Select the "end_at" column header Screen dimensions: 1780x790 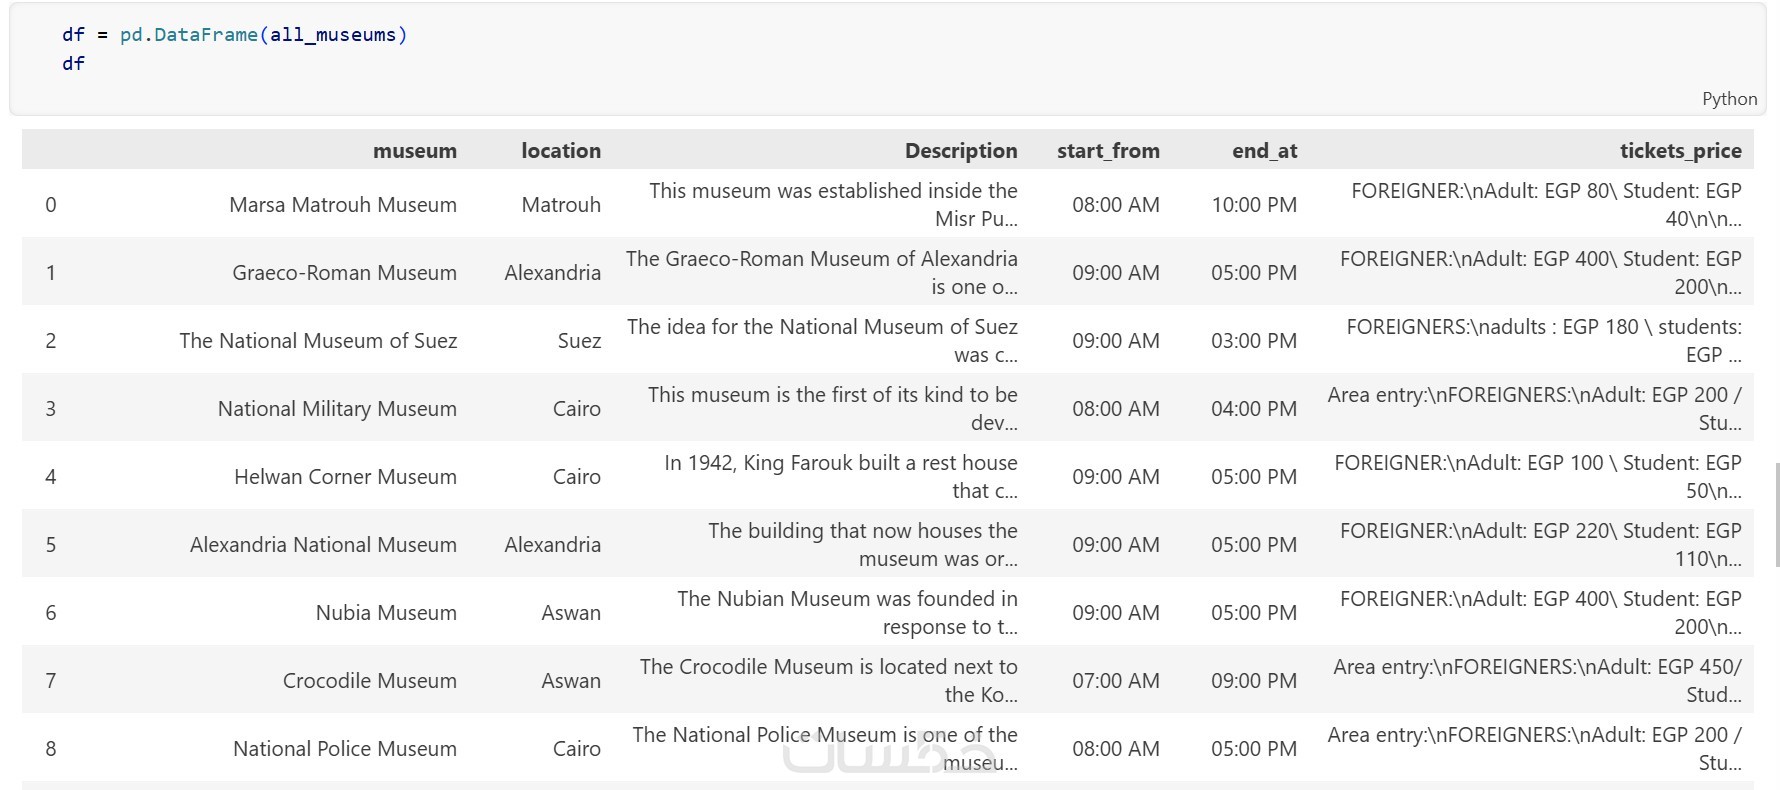(x=1264, y=151)
